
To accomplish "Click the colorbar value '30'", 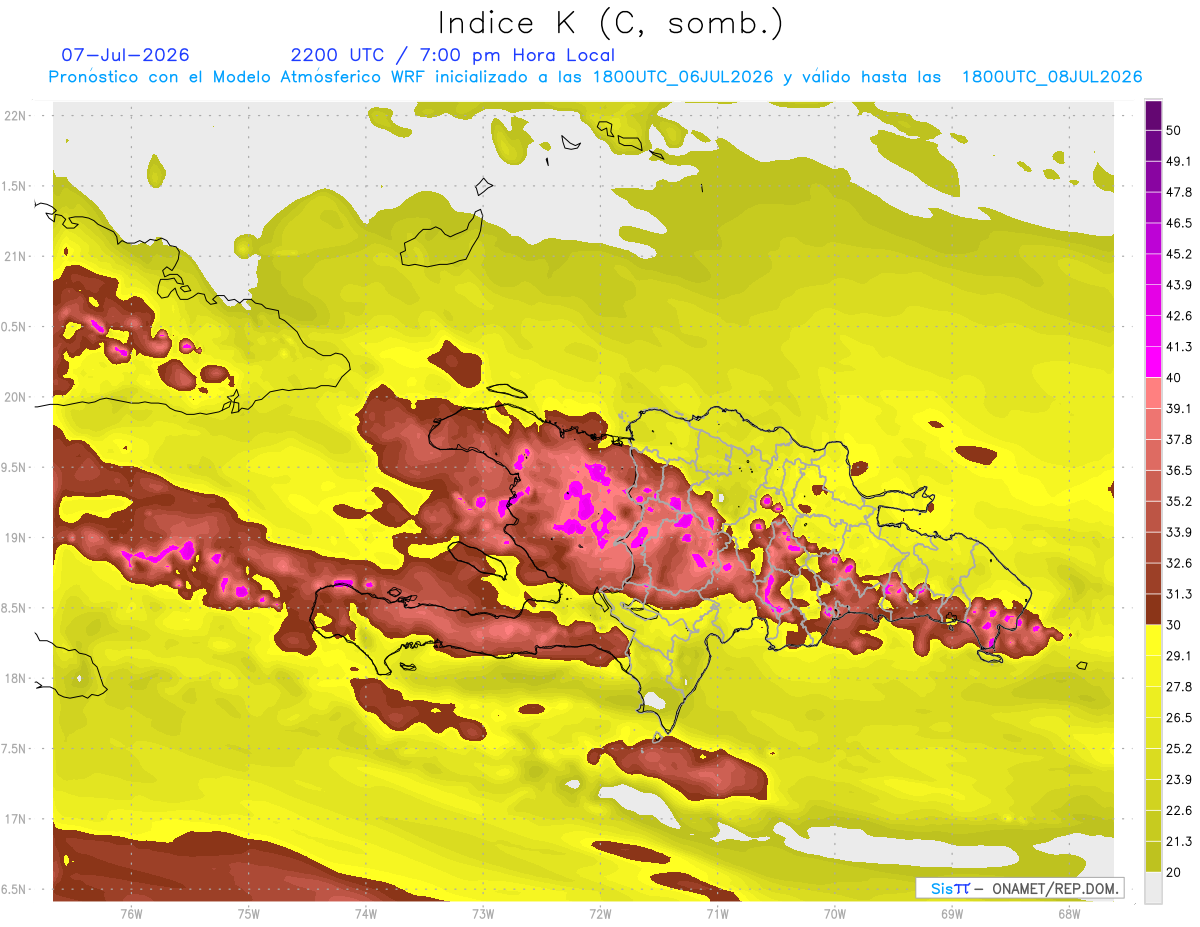I will click(1174, 625).
